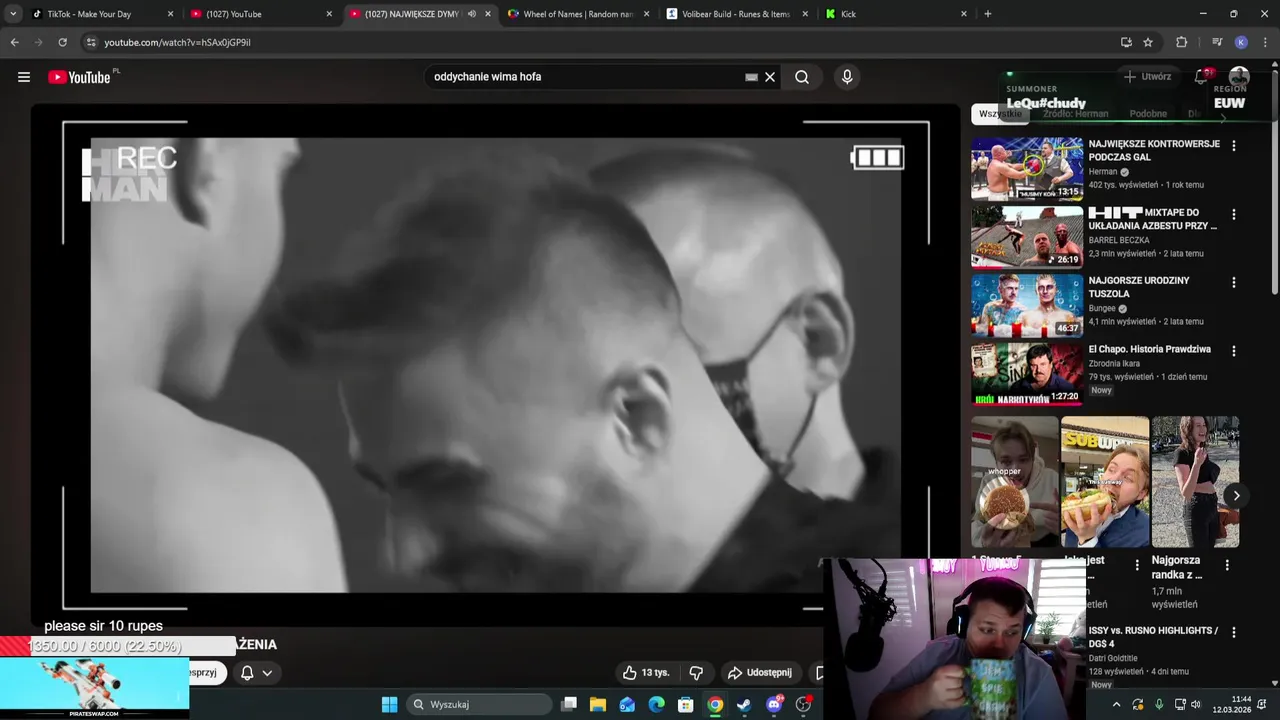
Task: Mute the playing NAJWIĘKSZE DYMY tab audio
Action: pyautogui.click(x=471, y=14)
